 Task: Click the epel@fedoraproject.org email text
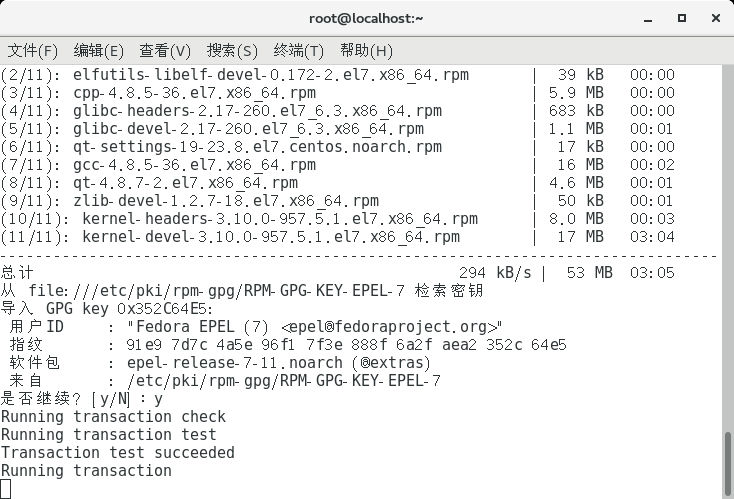coord(391,327)
